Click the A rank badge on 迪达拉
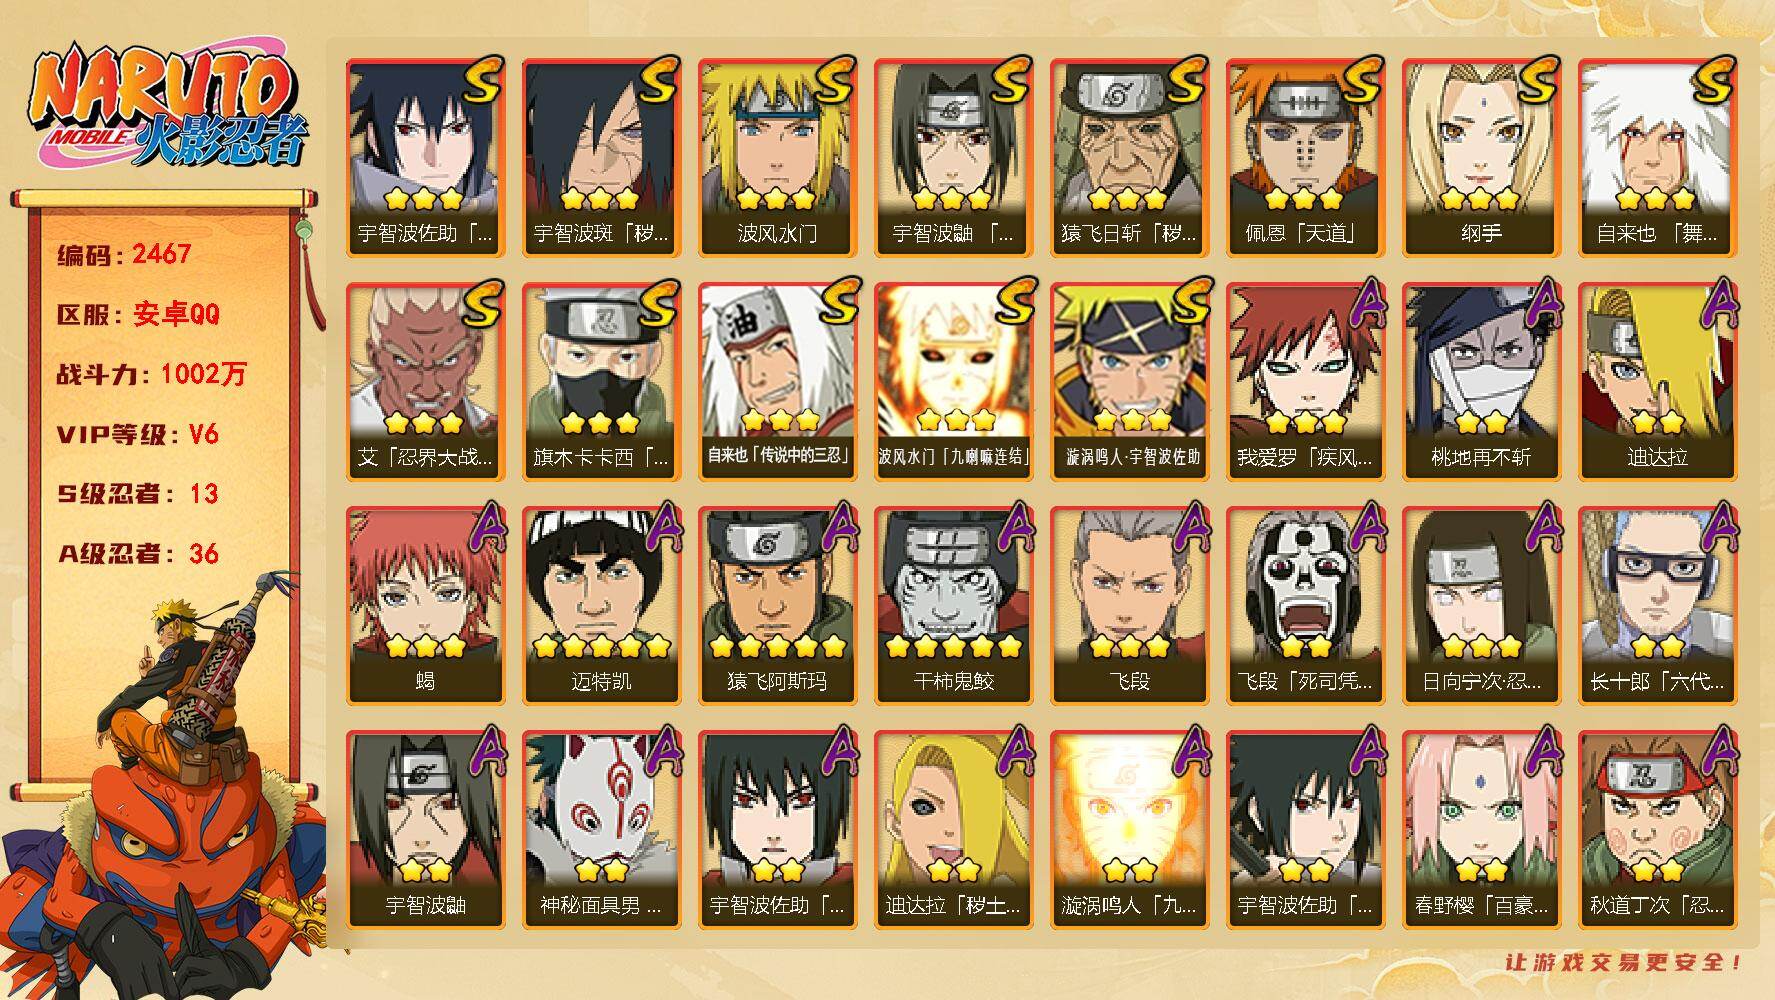The image size is (1775, 1000). [1717, 303]
